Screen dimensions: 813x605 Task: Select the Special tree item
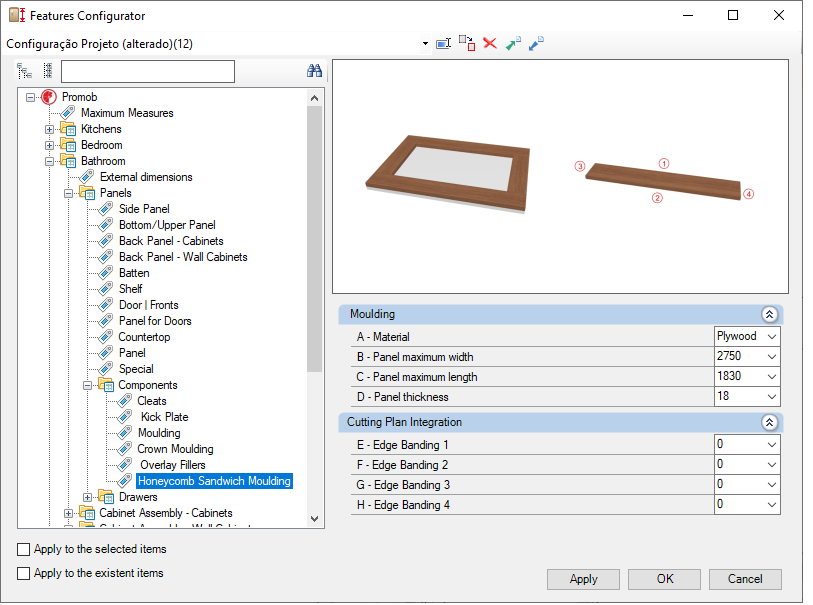[136, 369]
